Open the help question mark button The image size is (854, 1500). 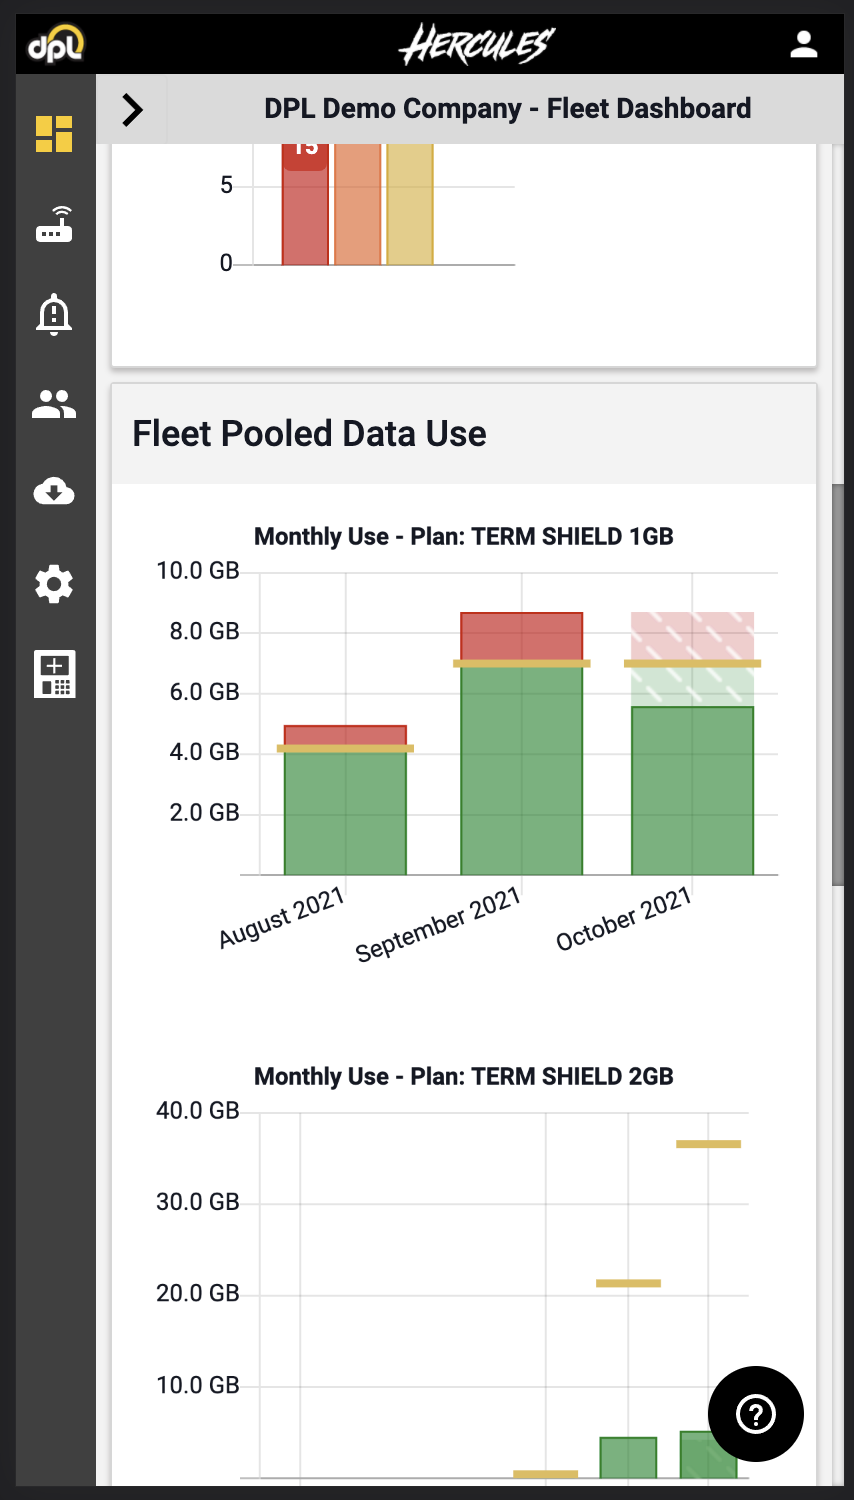point(756,1414)
